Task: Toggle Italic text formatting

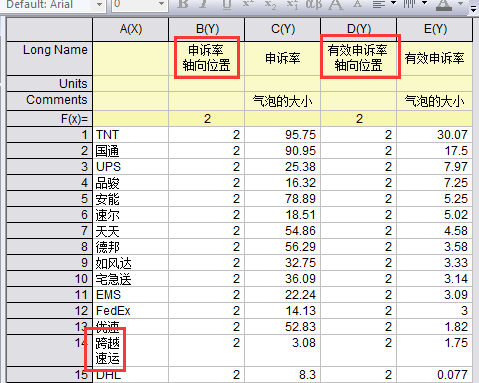Action: 203,4
